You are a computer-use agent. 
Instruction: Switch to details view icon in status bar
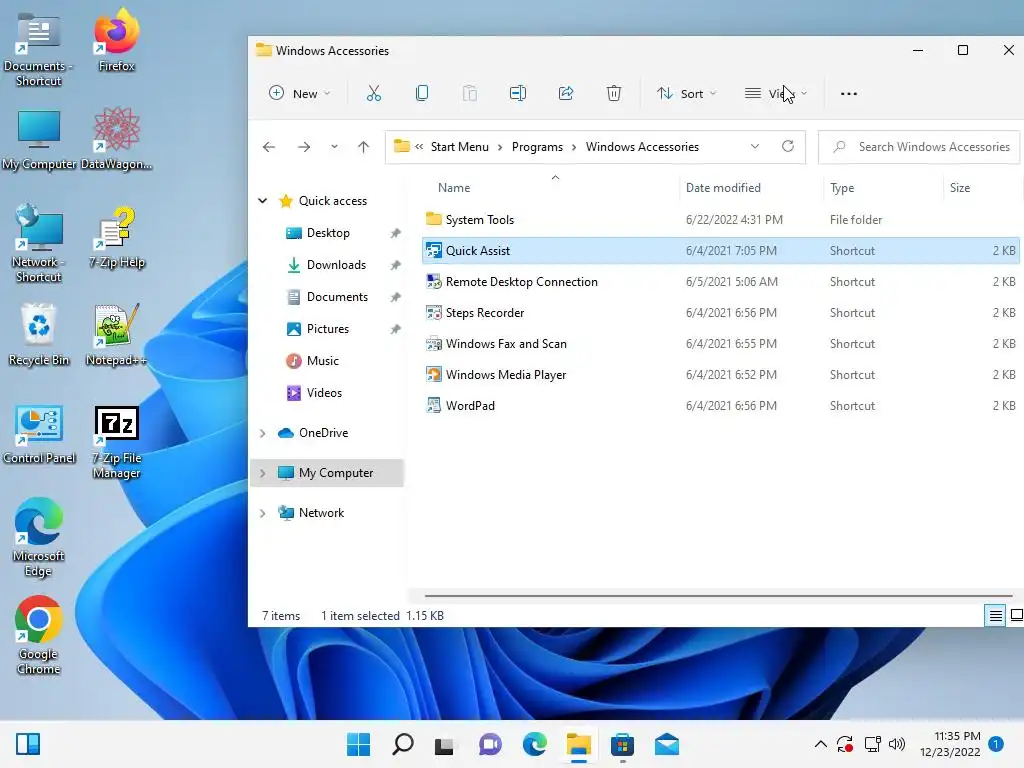pos(995,615)
